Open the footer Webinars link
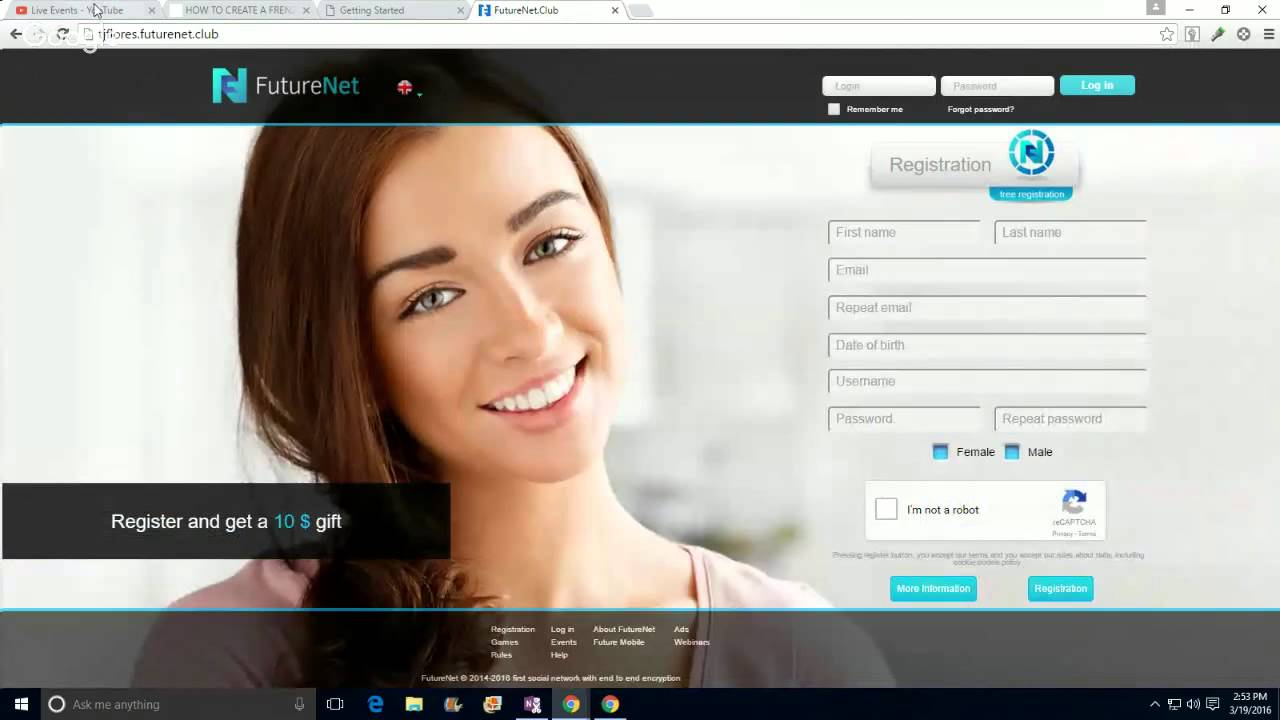Screen dimensions: 1280x720 click(x=691, y=642)
